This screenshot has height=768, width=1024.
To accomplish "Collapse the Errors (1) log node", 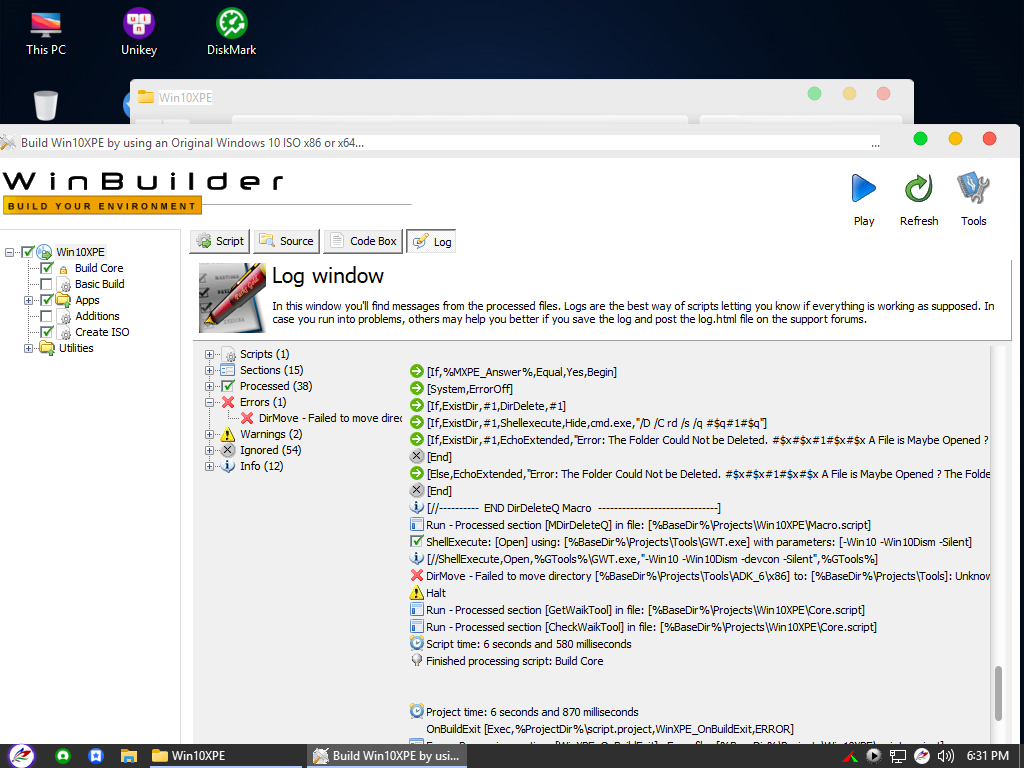I will [x=209, y=402].
